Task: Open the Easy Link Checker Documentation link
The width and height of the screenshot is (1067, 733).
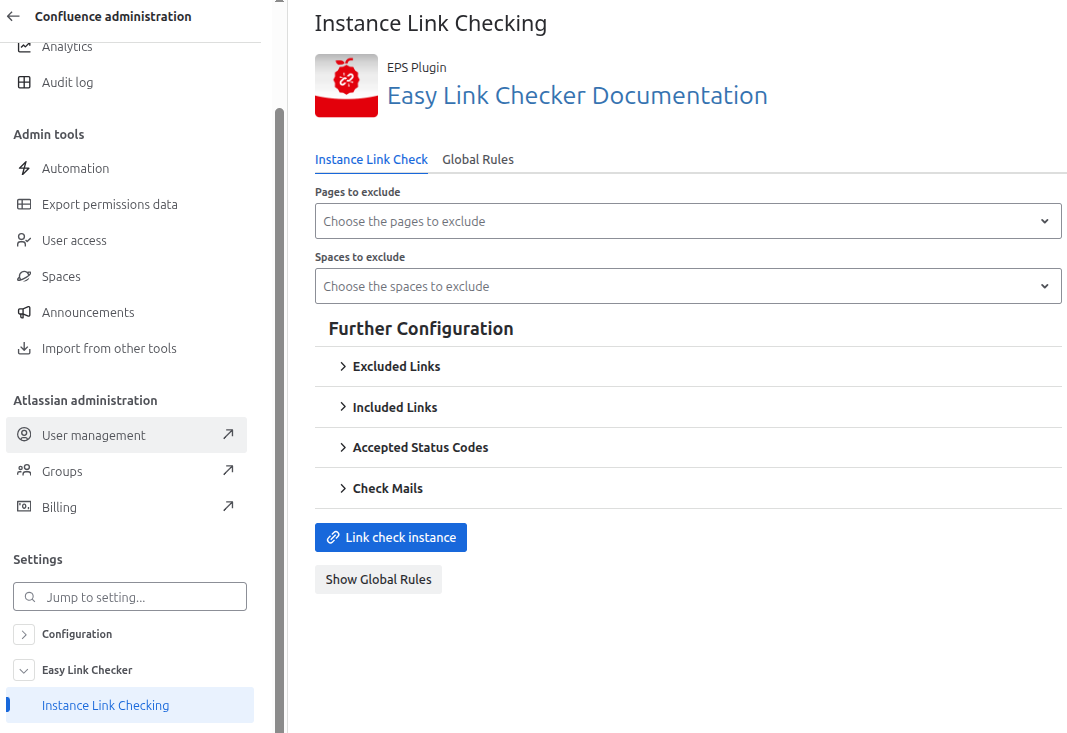Action: [x=577, y=95]
